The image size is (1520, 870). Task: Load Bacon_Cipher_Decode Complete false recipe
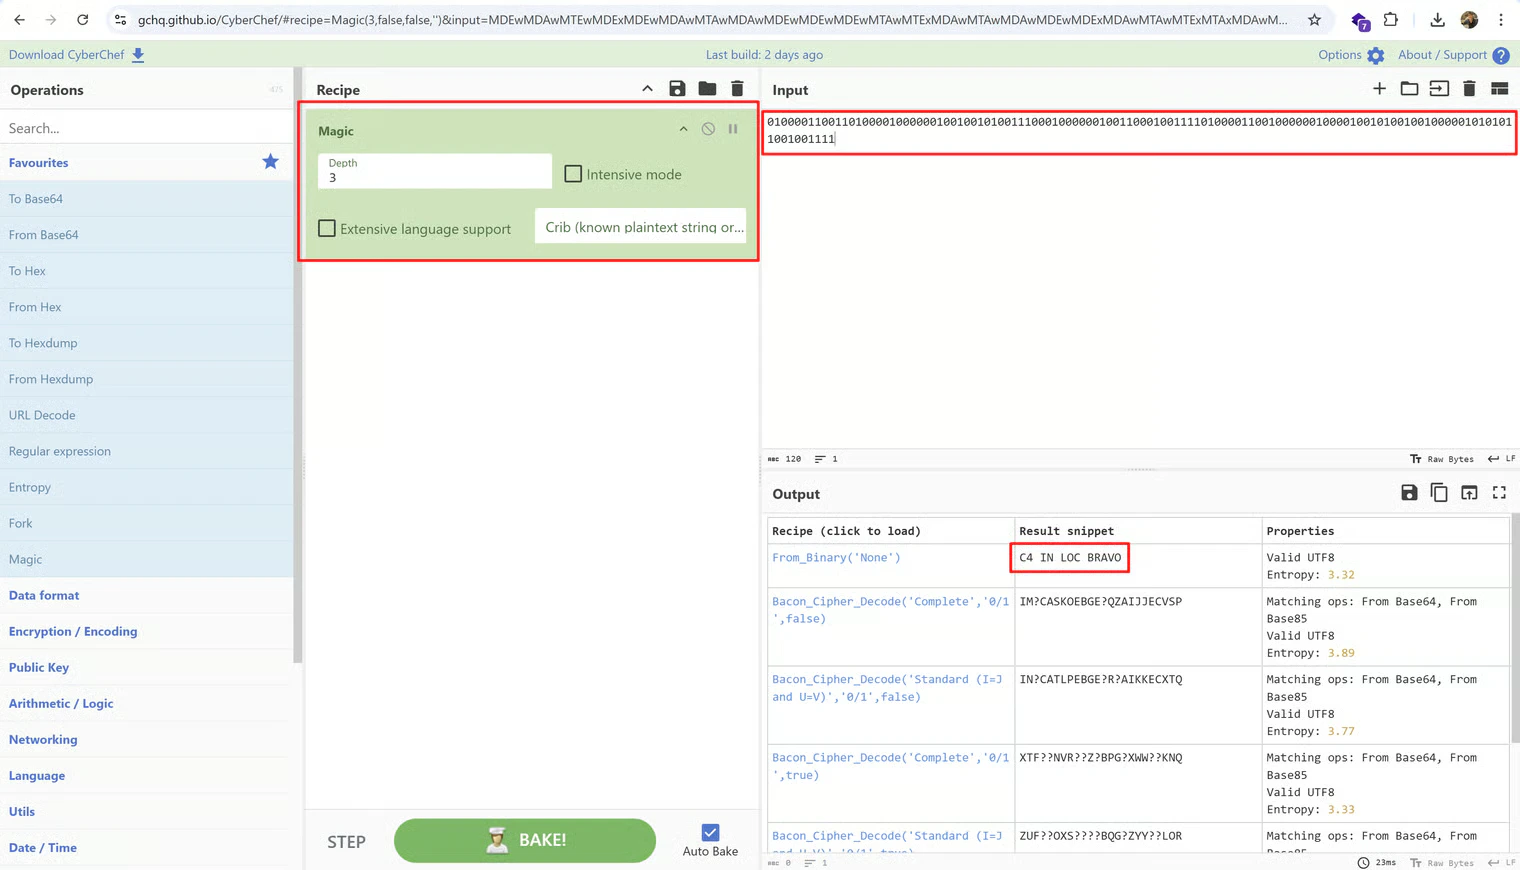coord(890,610)
